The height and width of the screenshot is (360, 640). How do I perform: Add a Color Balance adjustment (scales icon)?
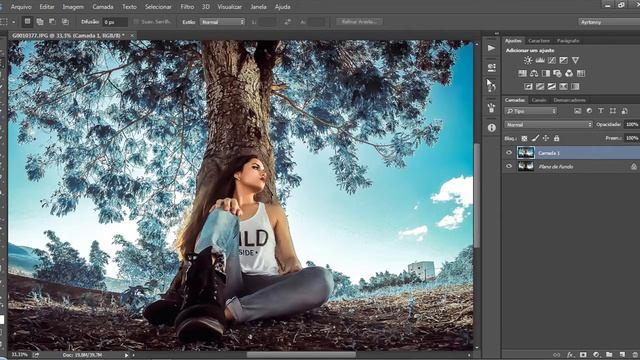click(534, 73)
